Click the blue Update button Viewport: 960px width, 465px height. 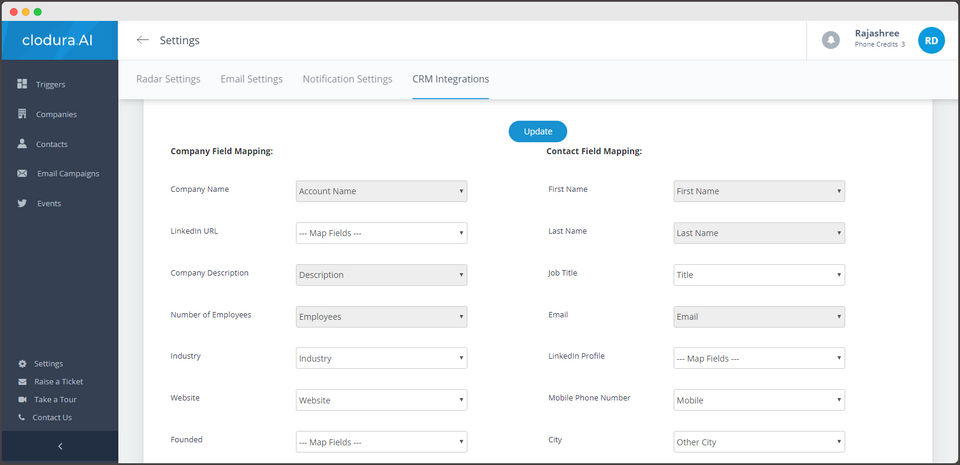click(538, 131)
